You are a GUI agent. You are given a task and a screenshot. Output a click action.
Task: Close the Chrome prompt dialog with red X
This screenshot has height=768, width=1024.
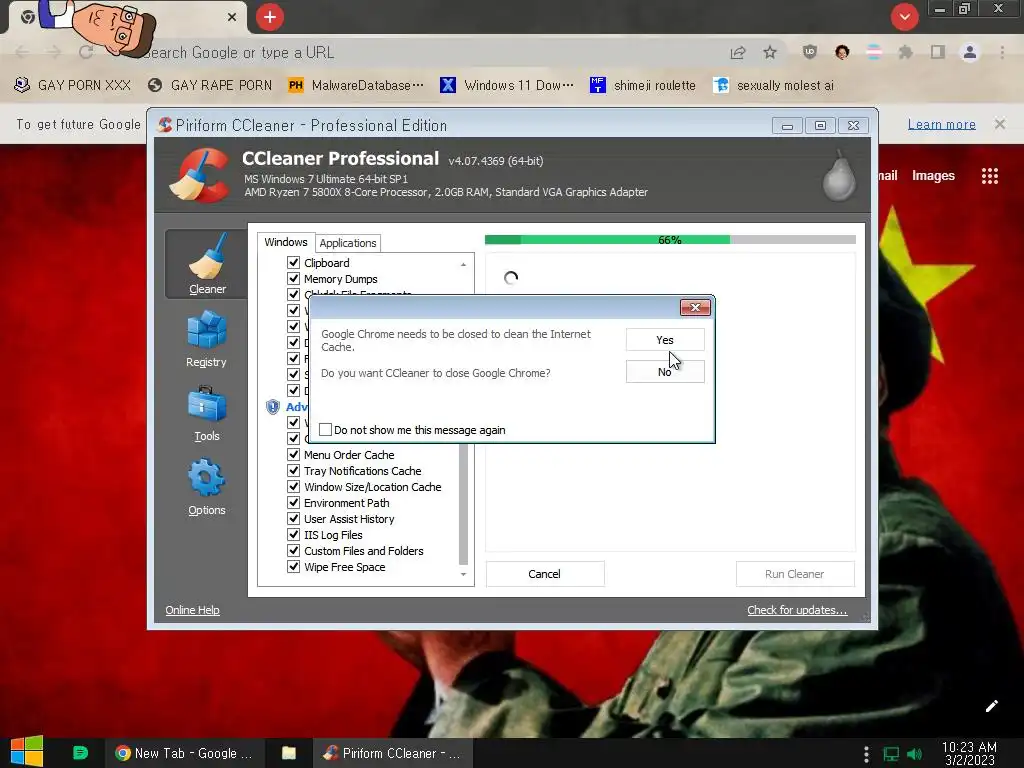(695, 307)
